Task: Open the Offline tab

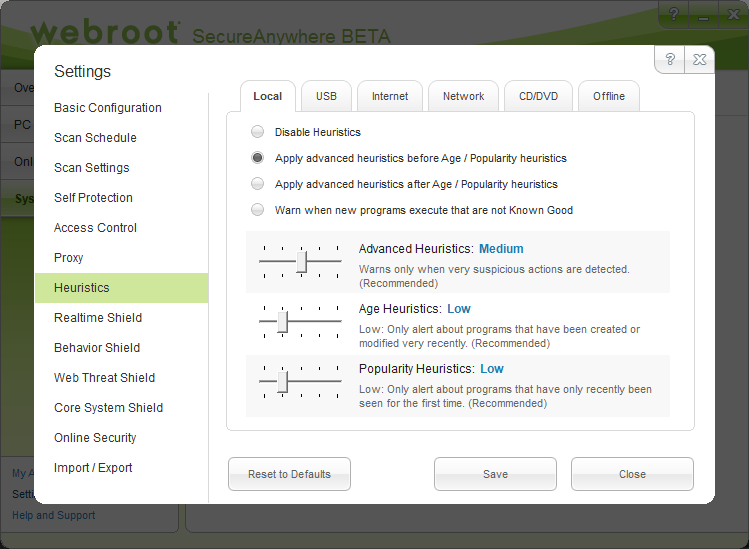Action: (609, 96)
